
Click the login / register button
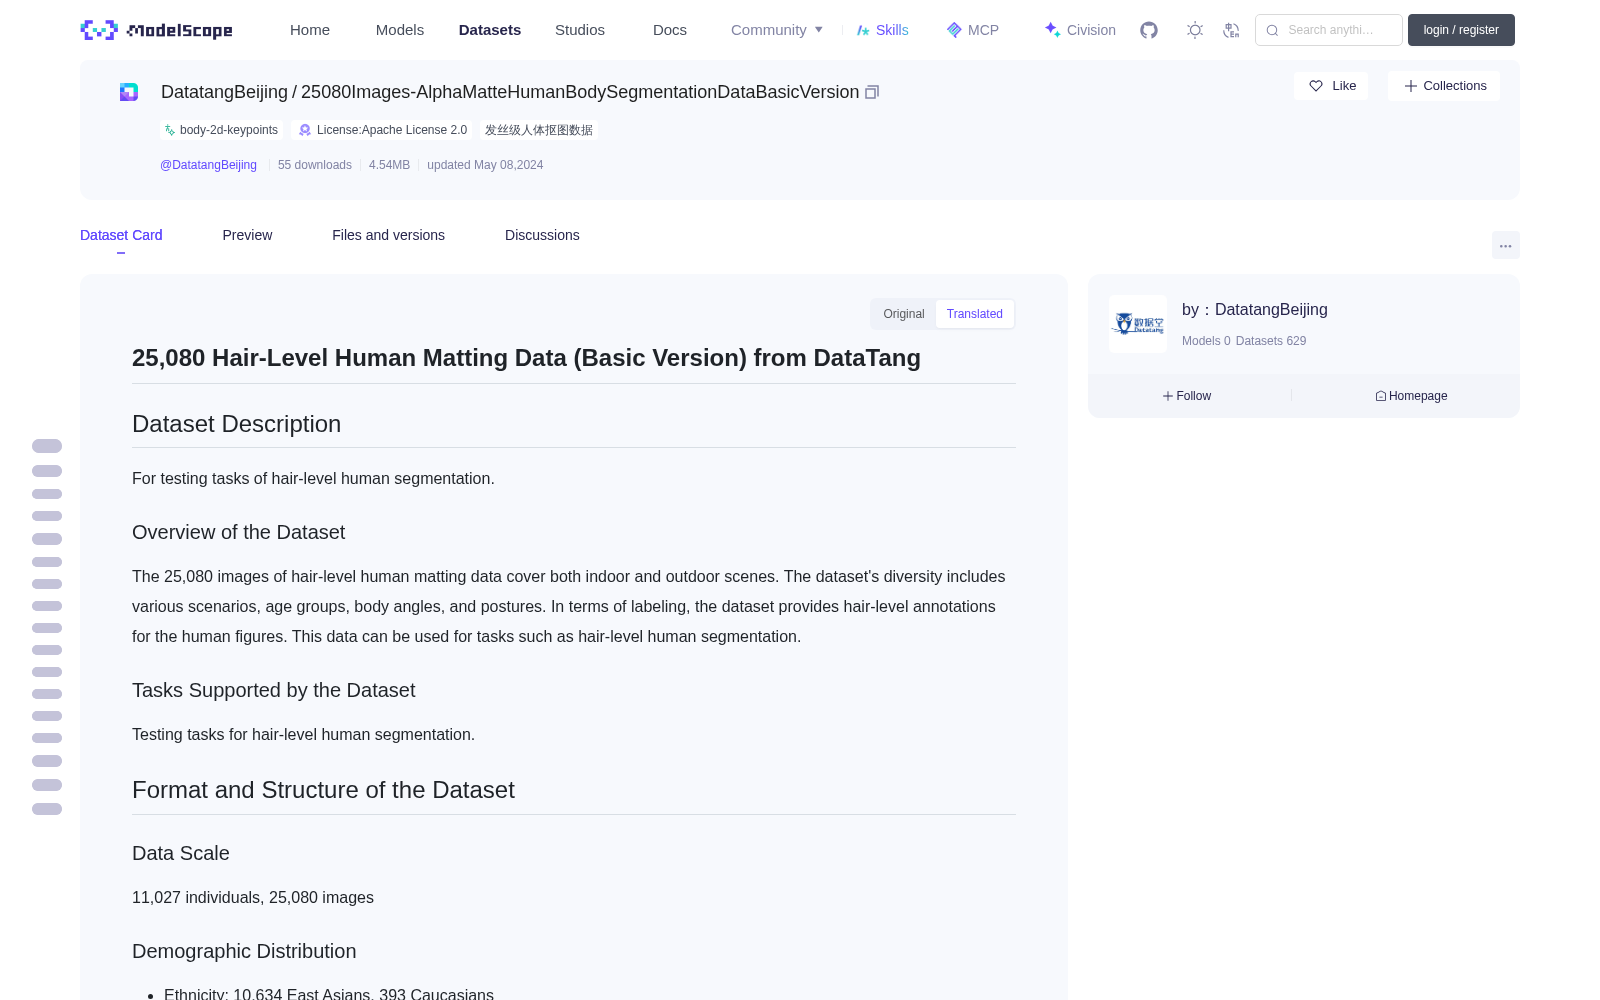[x=1461, y=30]
